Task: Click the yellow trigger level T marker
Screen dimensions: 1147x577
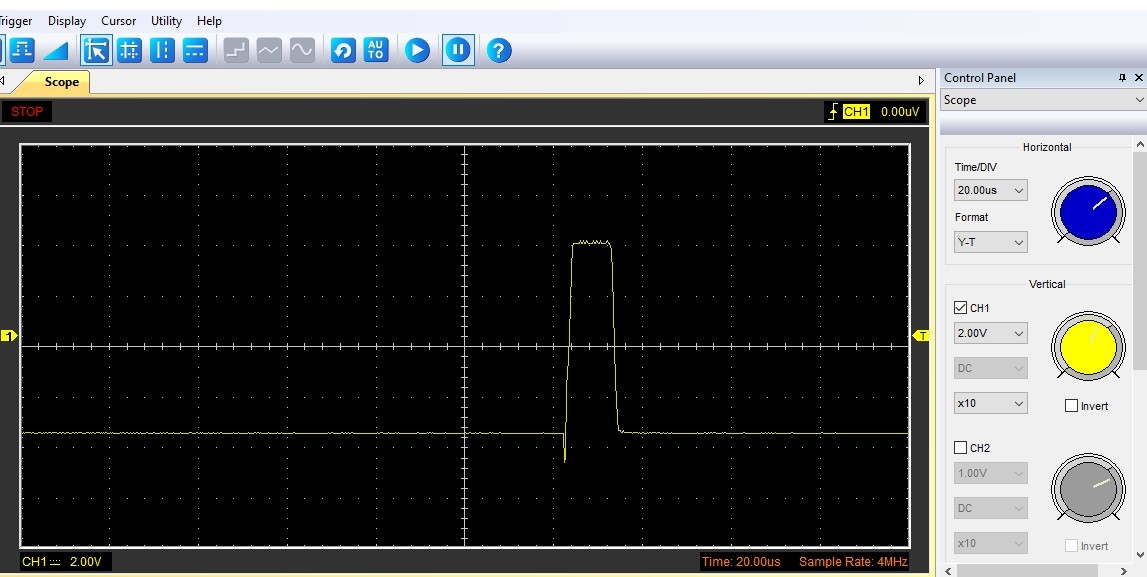Action: (921, 336)
